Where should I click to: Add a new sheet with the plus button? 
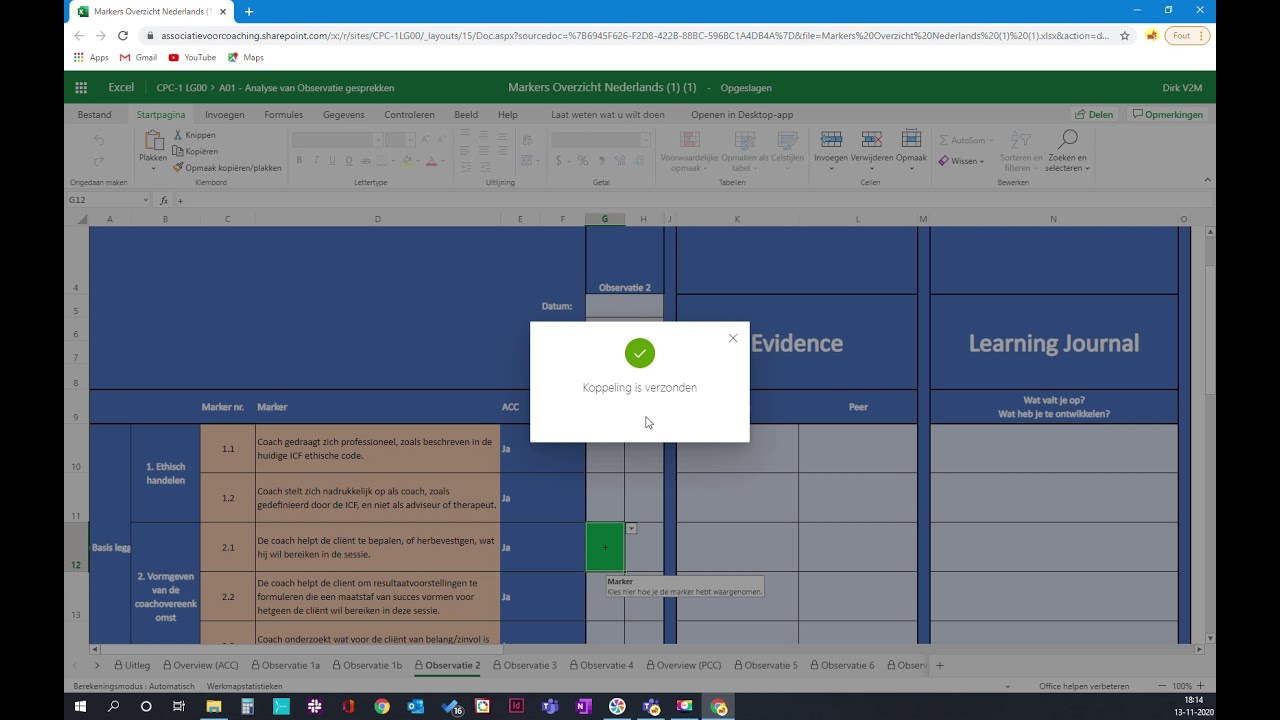(x=939, y=665)
